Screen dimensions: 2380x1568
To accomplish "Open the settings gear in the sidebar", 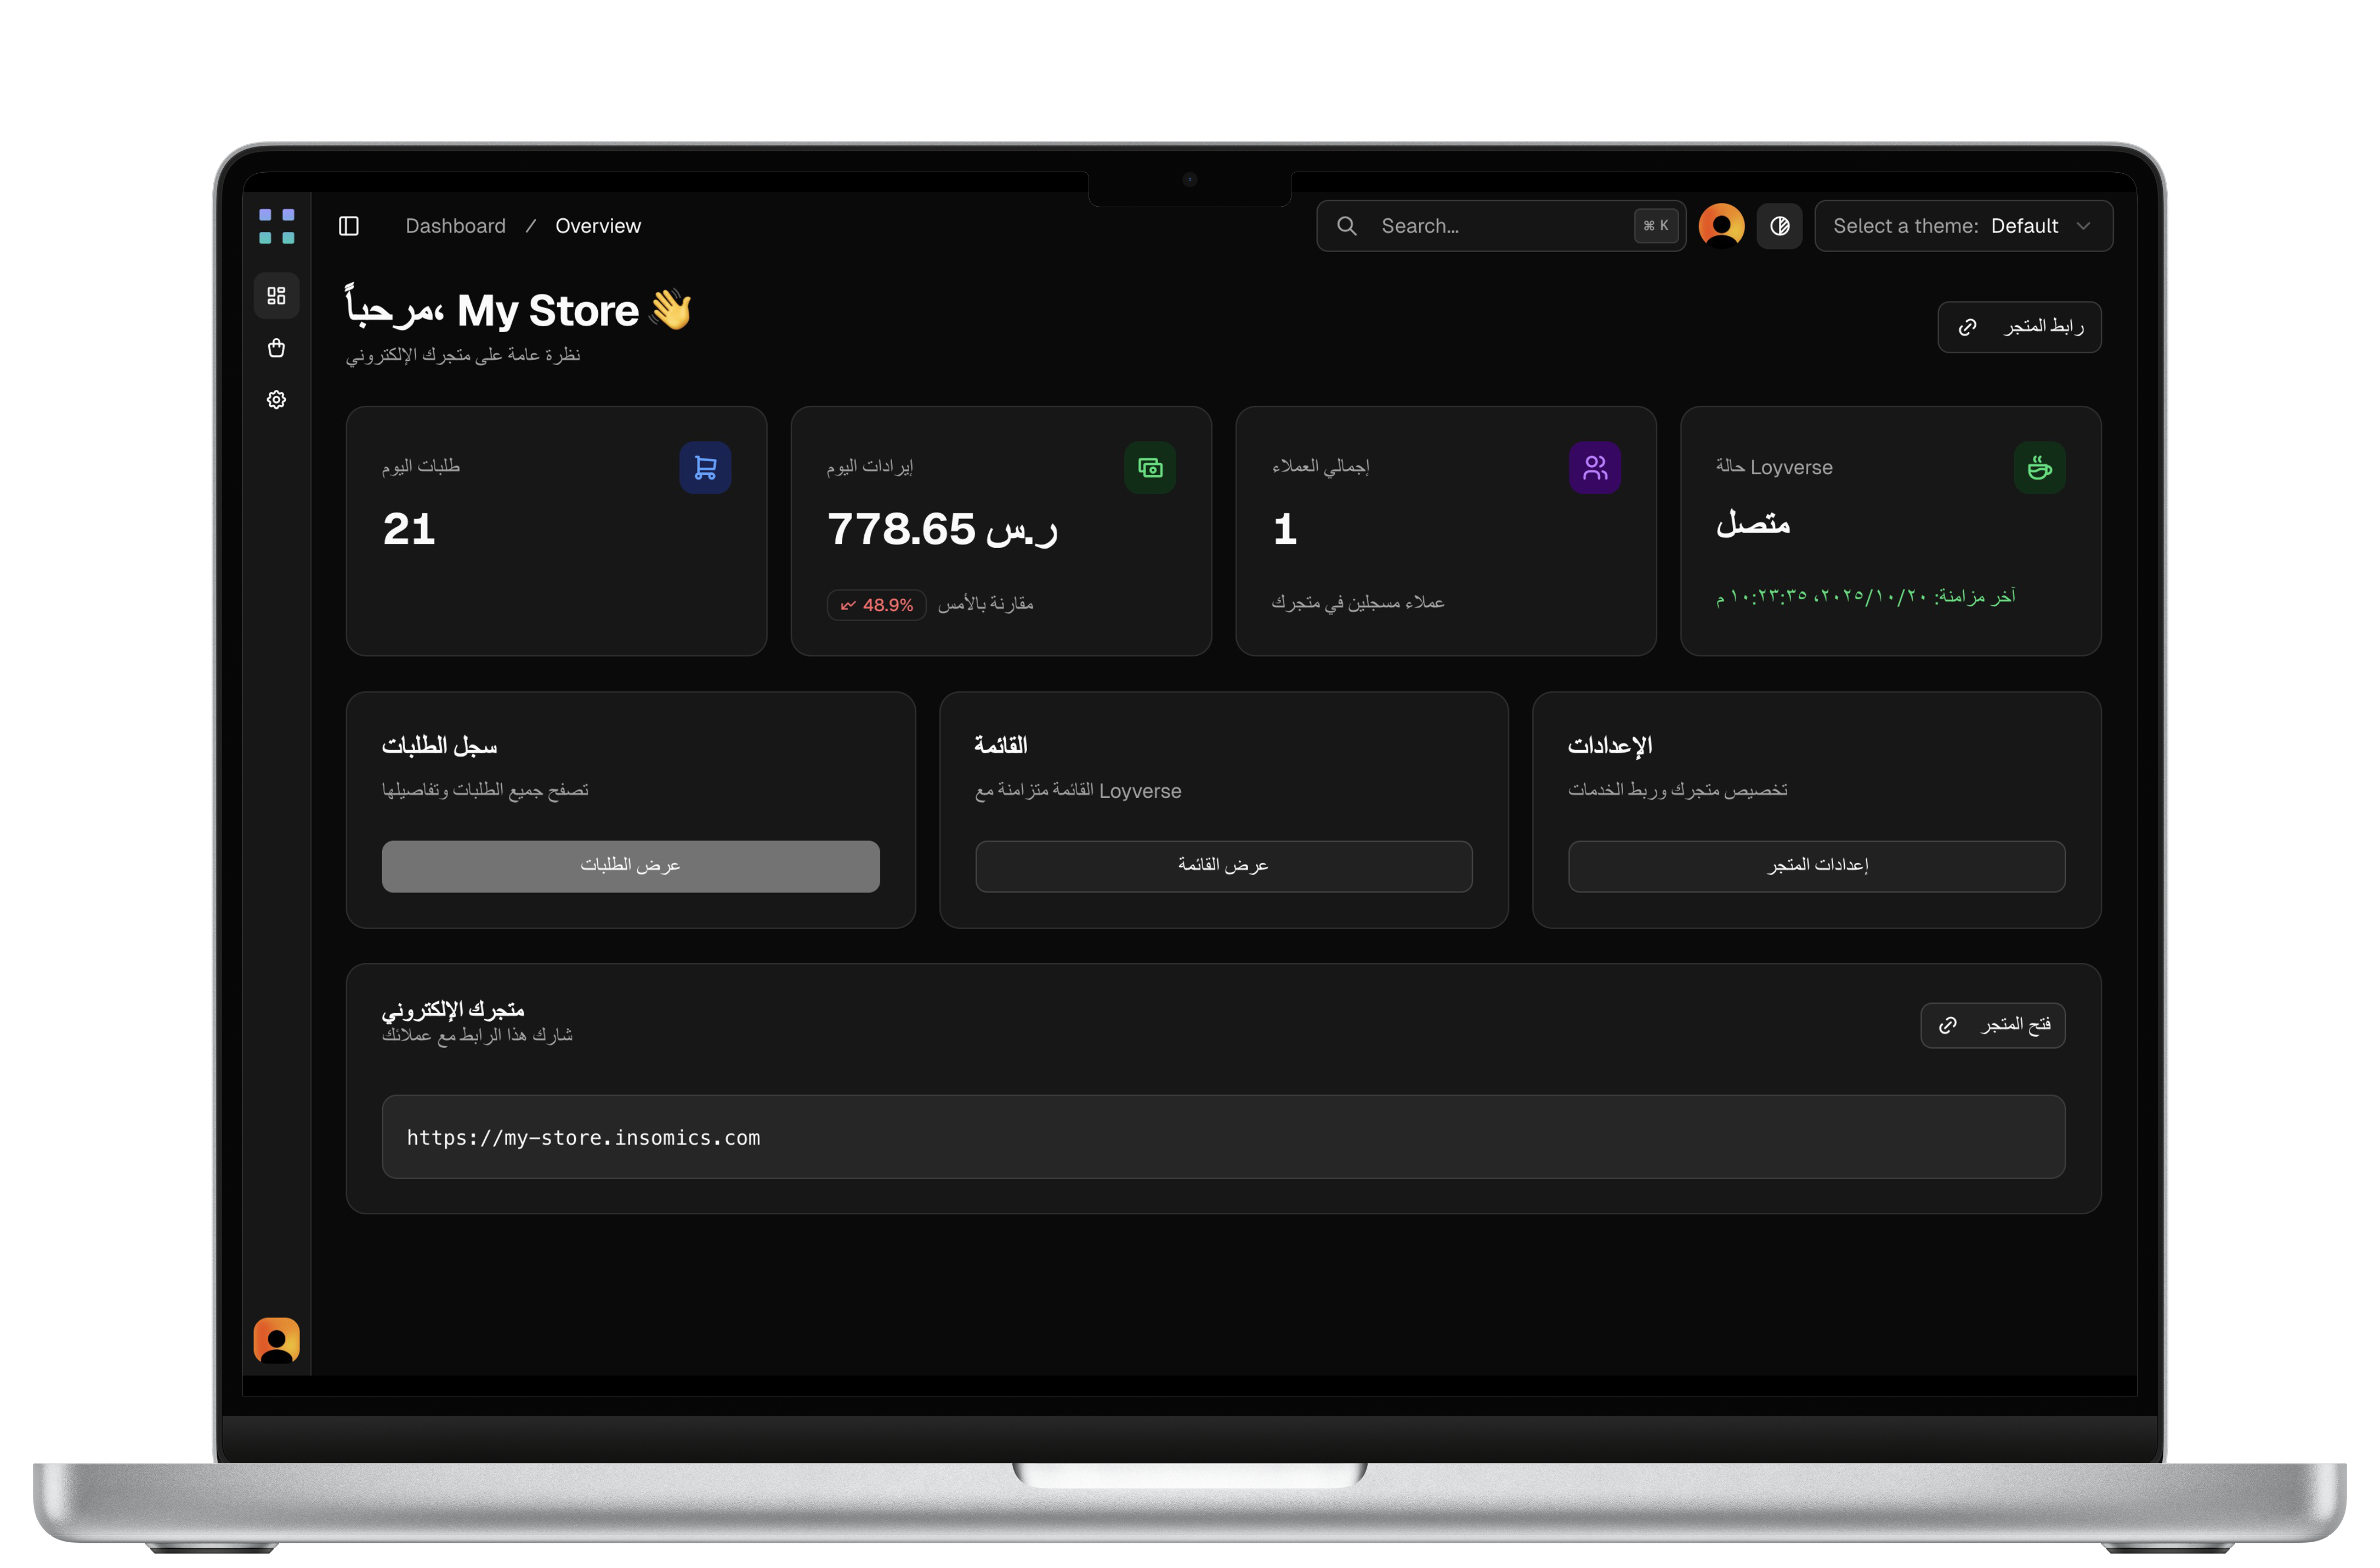I will (x=277, y=400).
